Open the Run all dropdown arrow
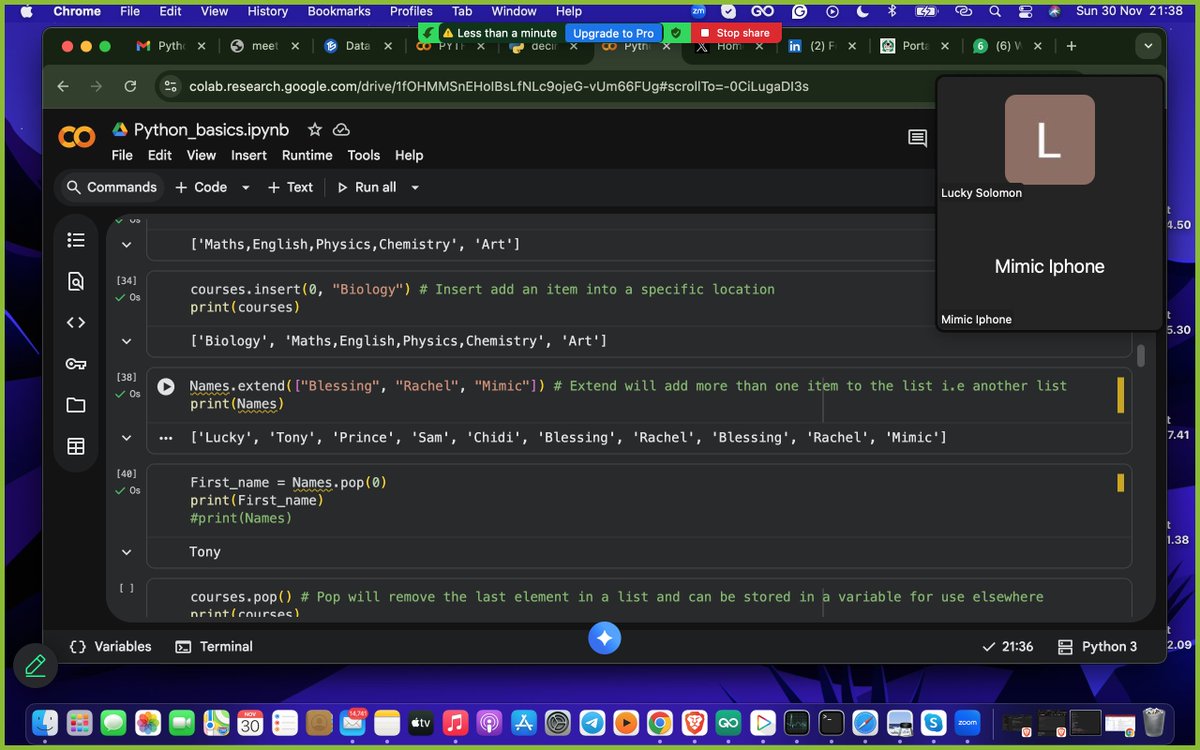Screen dimensions: 1200x750 tap(415, 187)
